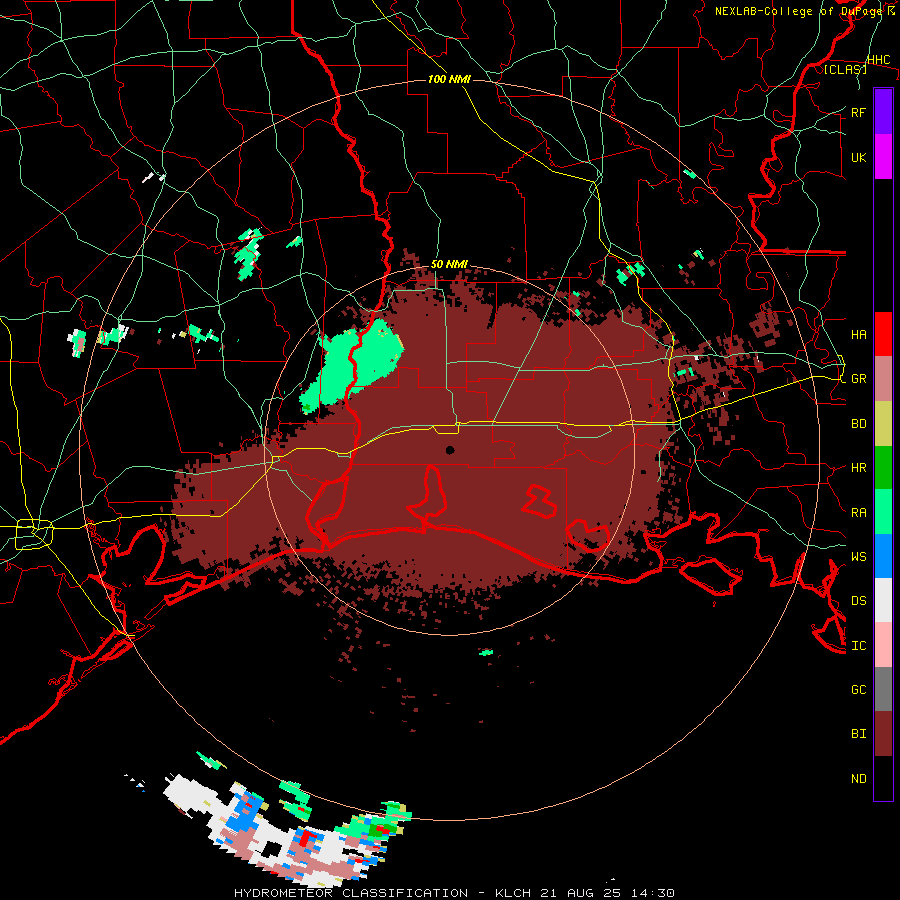
Task: Click the HR dark green legend swatch
Action: [x=883, y=468]
